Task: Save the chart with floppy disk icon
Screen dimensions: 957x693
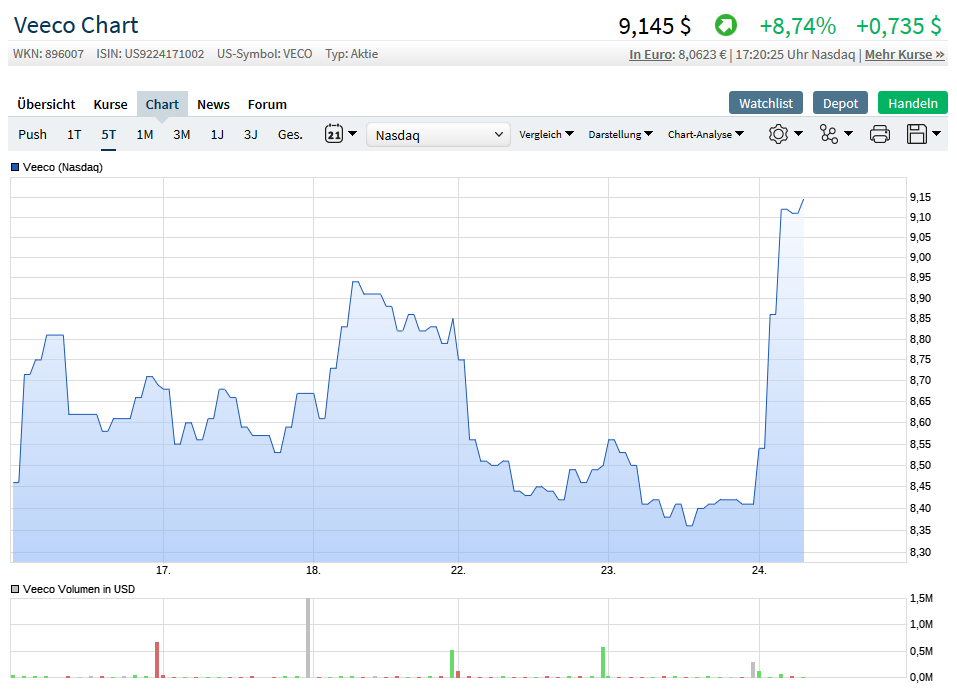Action: click(x=917, y=134)
